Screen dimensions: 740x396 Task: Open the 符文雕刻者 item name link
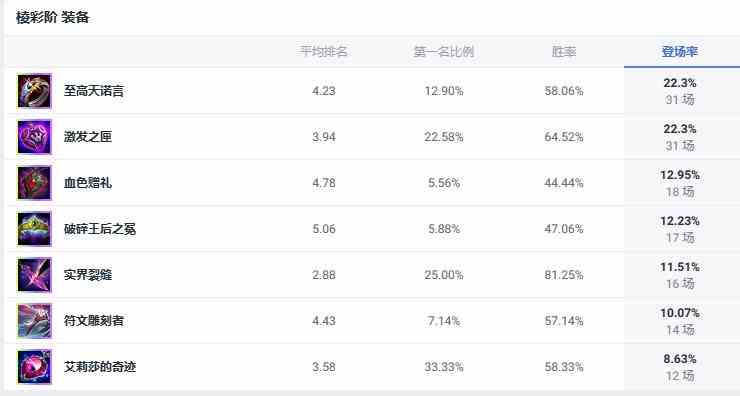(94, 321)
